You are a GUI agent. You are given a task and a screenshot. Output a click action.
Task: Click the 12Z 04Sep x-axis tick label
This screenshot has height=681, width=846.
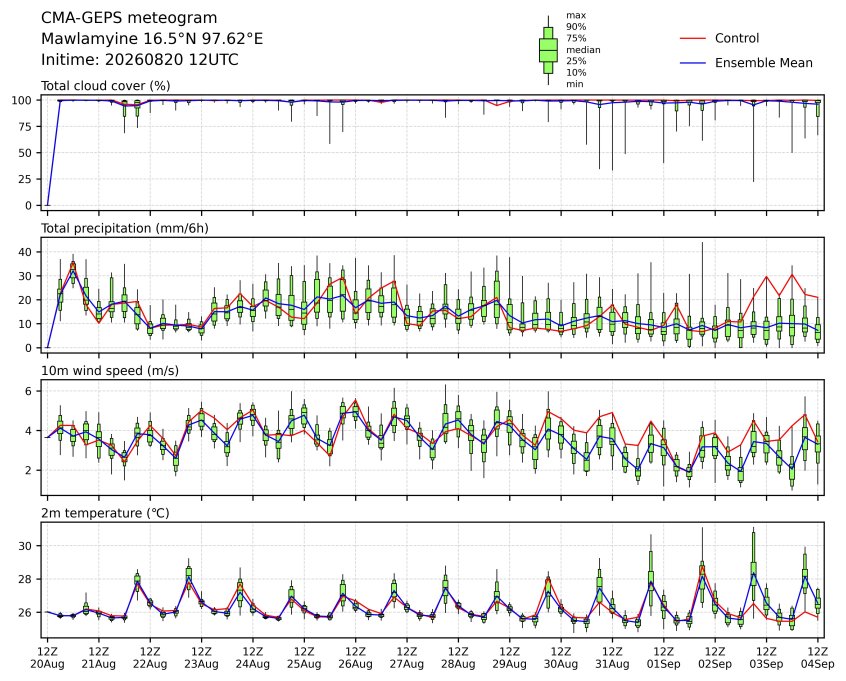click(x=818, y=658)
